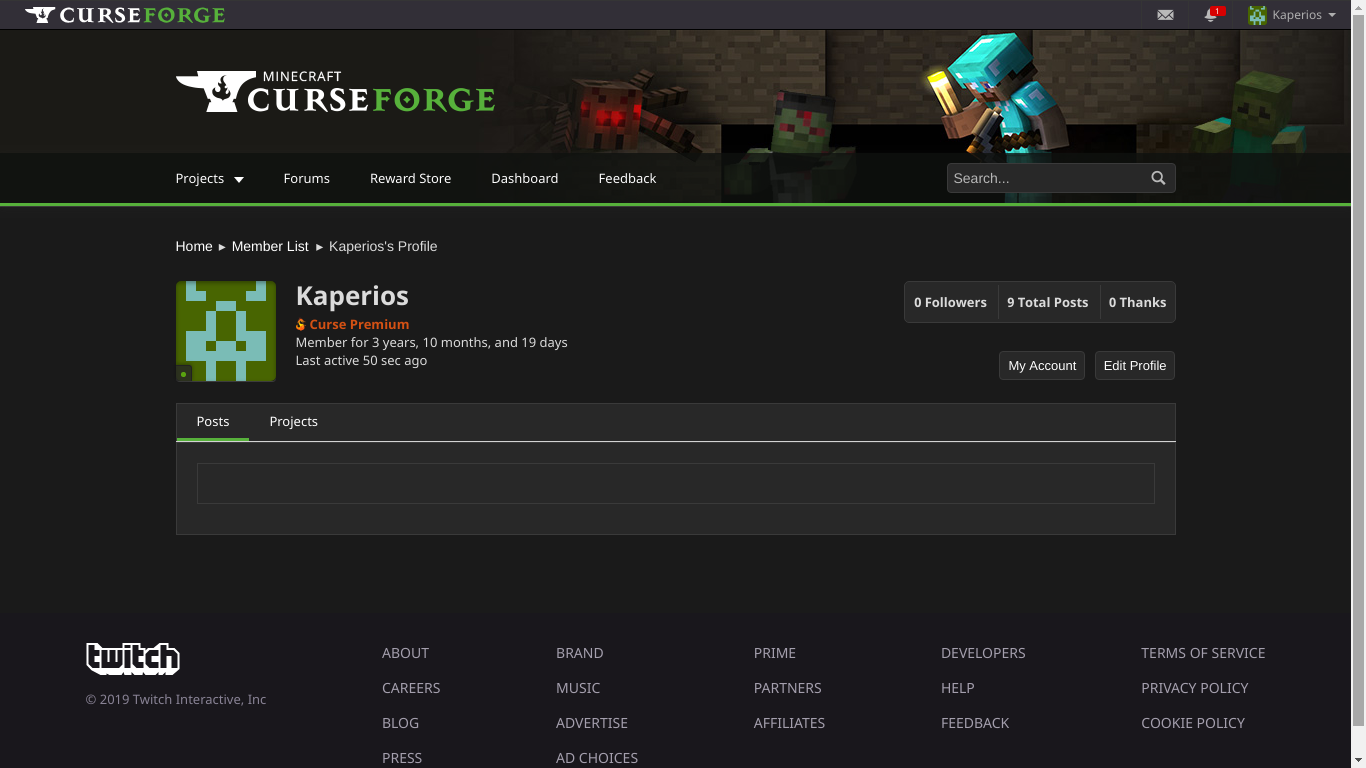Viewport: 1366px width, 768px height.
Task: Expand the Projects dropdown menu
Action: [x=210, y=178]
